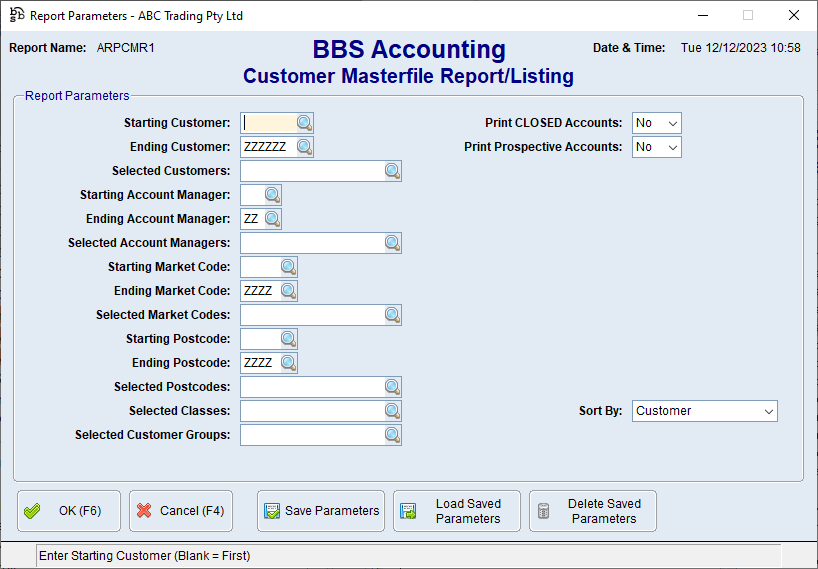Open lookup for Selected Customers
The width and height of the screenshot is (818, 569).
(392, 171)
